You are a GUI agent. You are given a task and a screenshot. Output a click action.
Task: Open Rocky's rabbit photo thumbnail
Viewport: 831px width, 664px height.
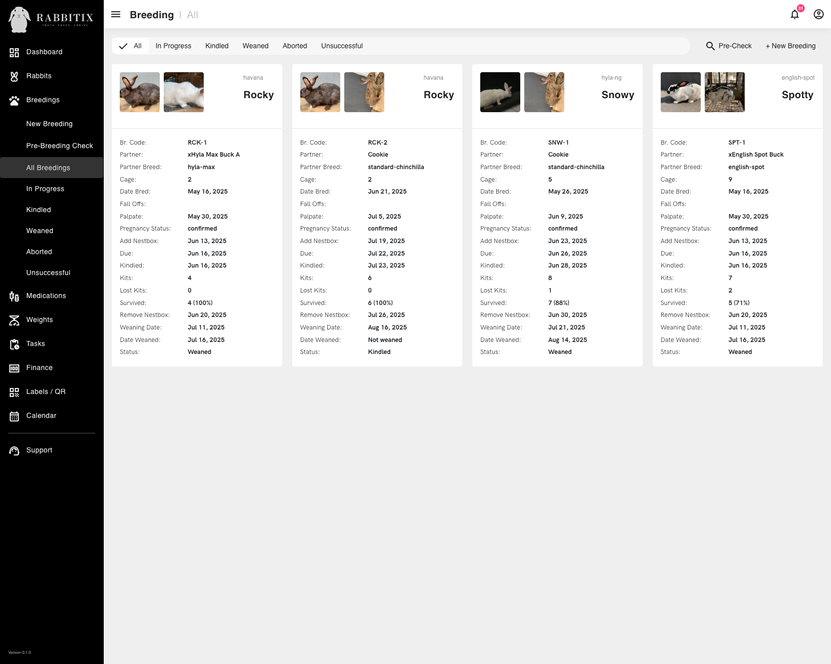pyautogui.click(x=137, y=89)
